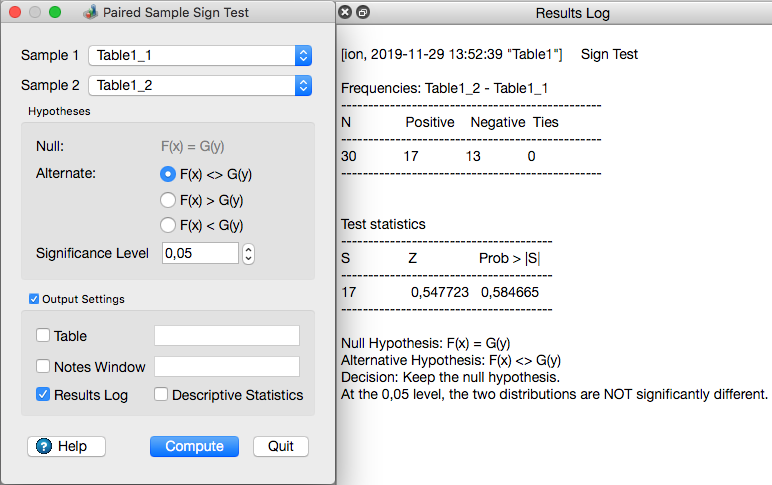Uncheck the Output Settings checkbox
The image size is (772, 485).
click(35, 298)
